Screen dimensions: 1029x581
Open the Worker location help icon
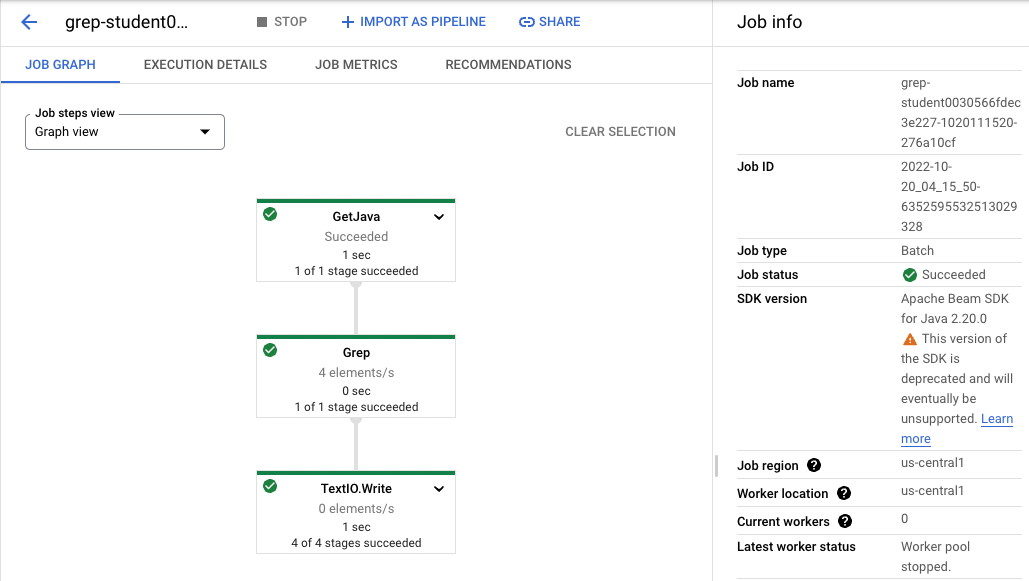pyautogui.click(x=844, y=493)
